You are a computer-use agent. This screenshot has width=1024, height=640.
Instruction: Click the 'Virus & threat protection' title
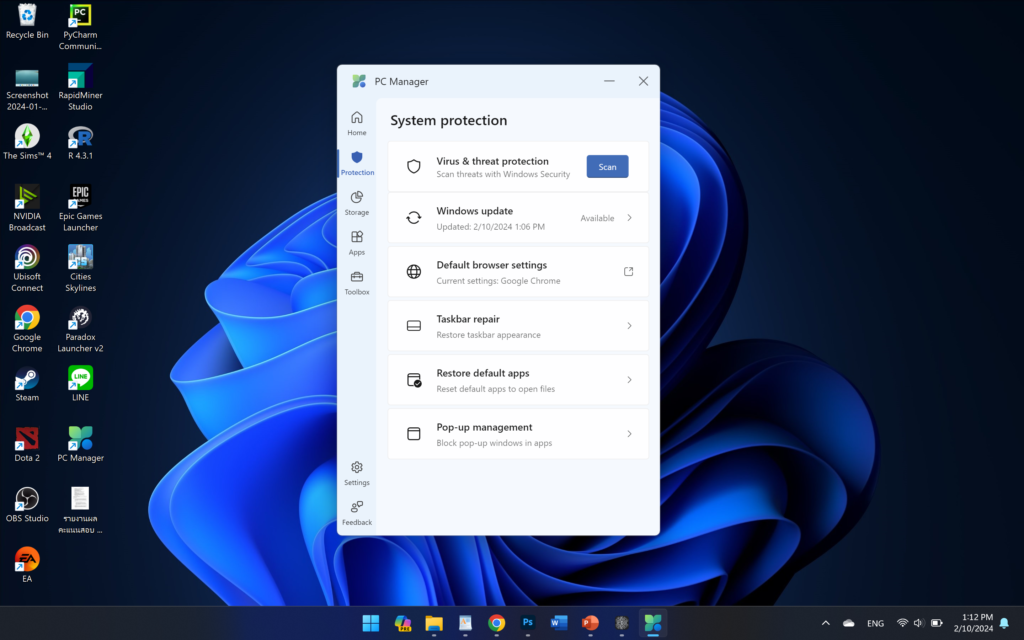492,161
